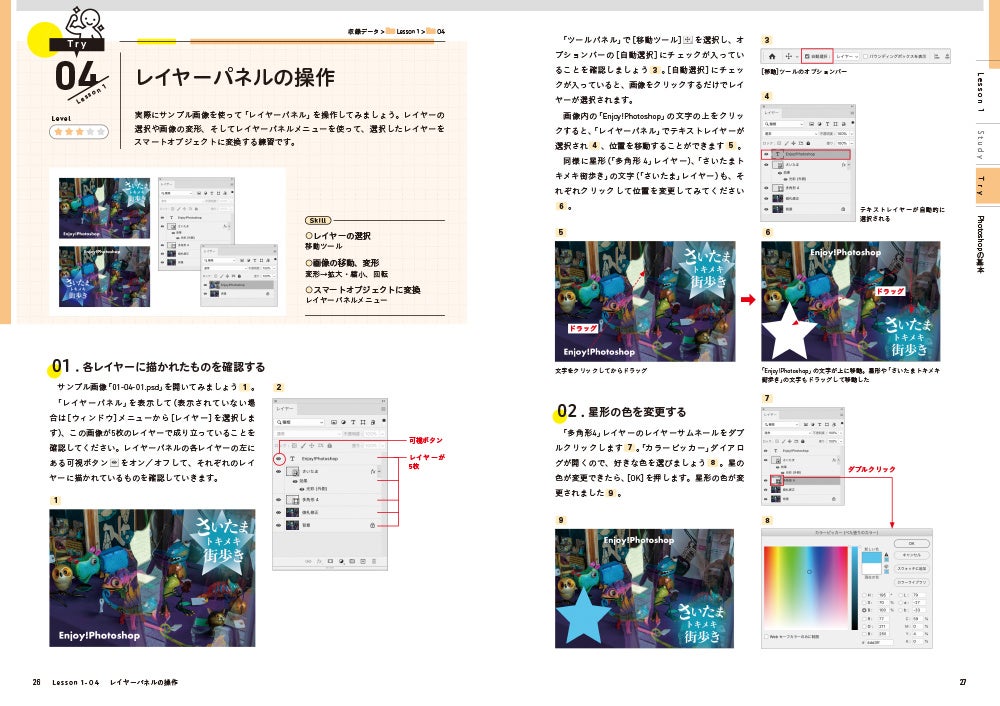Open the layer/group dropdown in the options bar
This screenshot has width=1000, height=706.
[847, 56]
